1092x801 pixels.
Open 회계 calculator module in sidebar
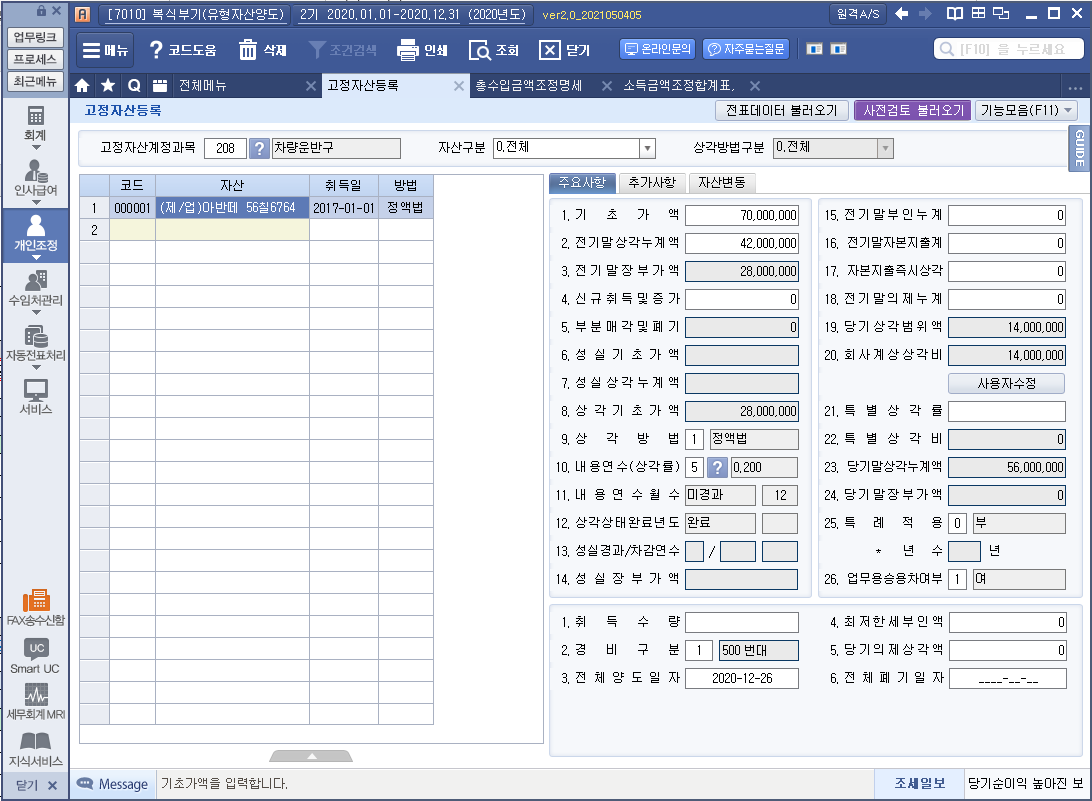[36, 123]
